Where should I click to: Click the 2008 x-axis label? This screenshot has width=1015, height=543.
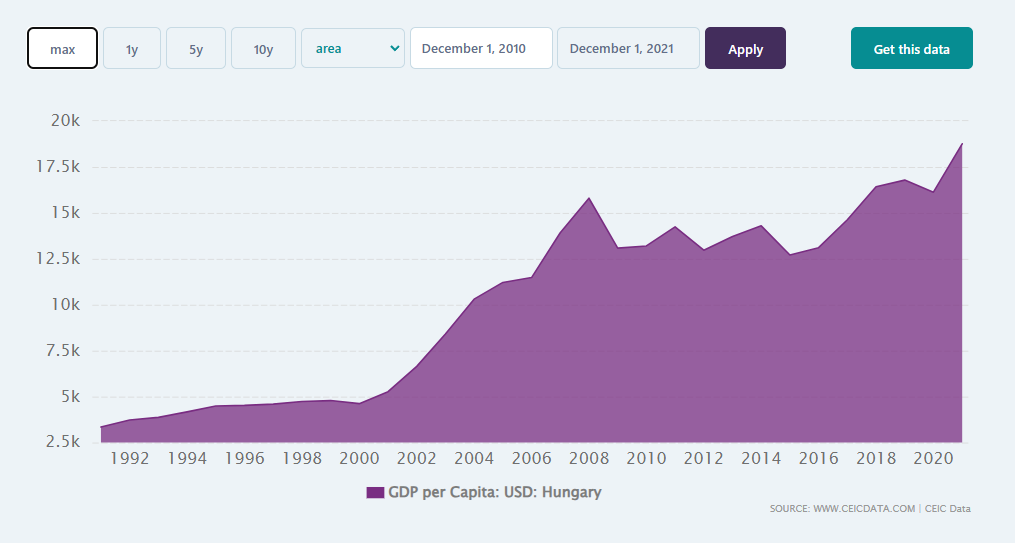(x=589, y=458)
